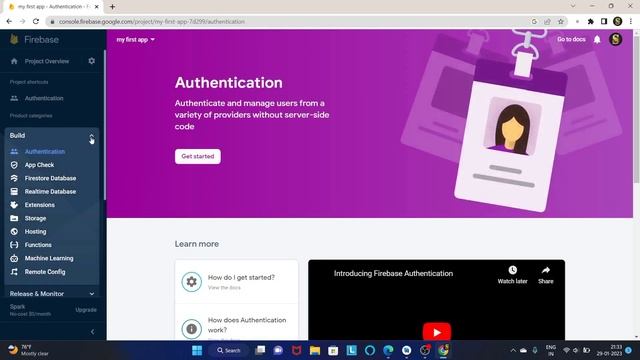Open browser extensions puzzle icon
Screen dimensions: 640x360
pos(591,22)
